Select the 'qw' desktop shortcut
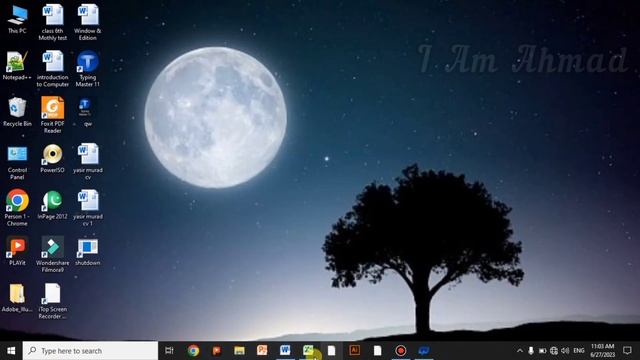Viewport: 640px width, 360px height. point(88,112)
